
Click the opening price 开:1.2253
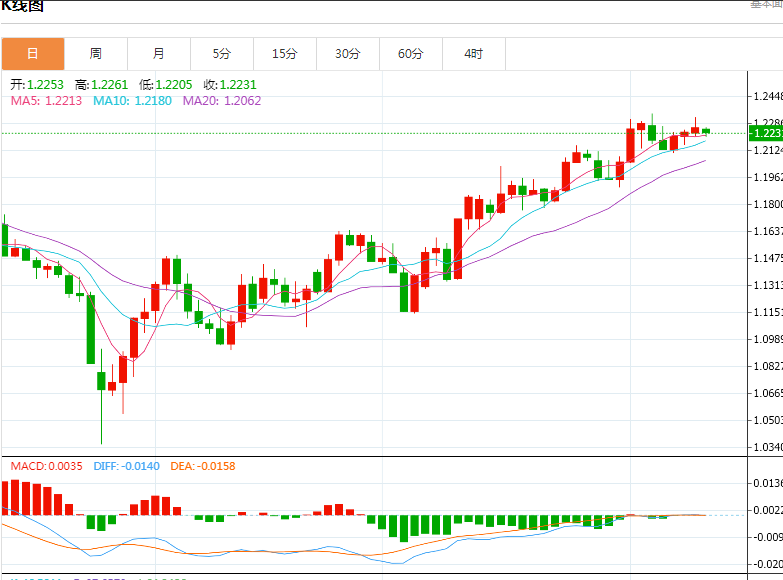37,84
